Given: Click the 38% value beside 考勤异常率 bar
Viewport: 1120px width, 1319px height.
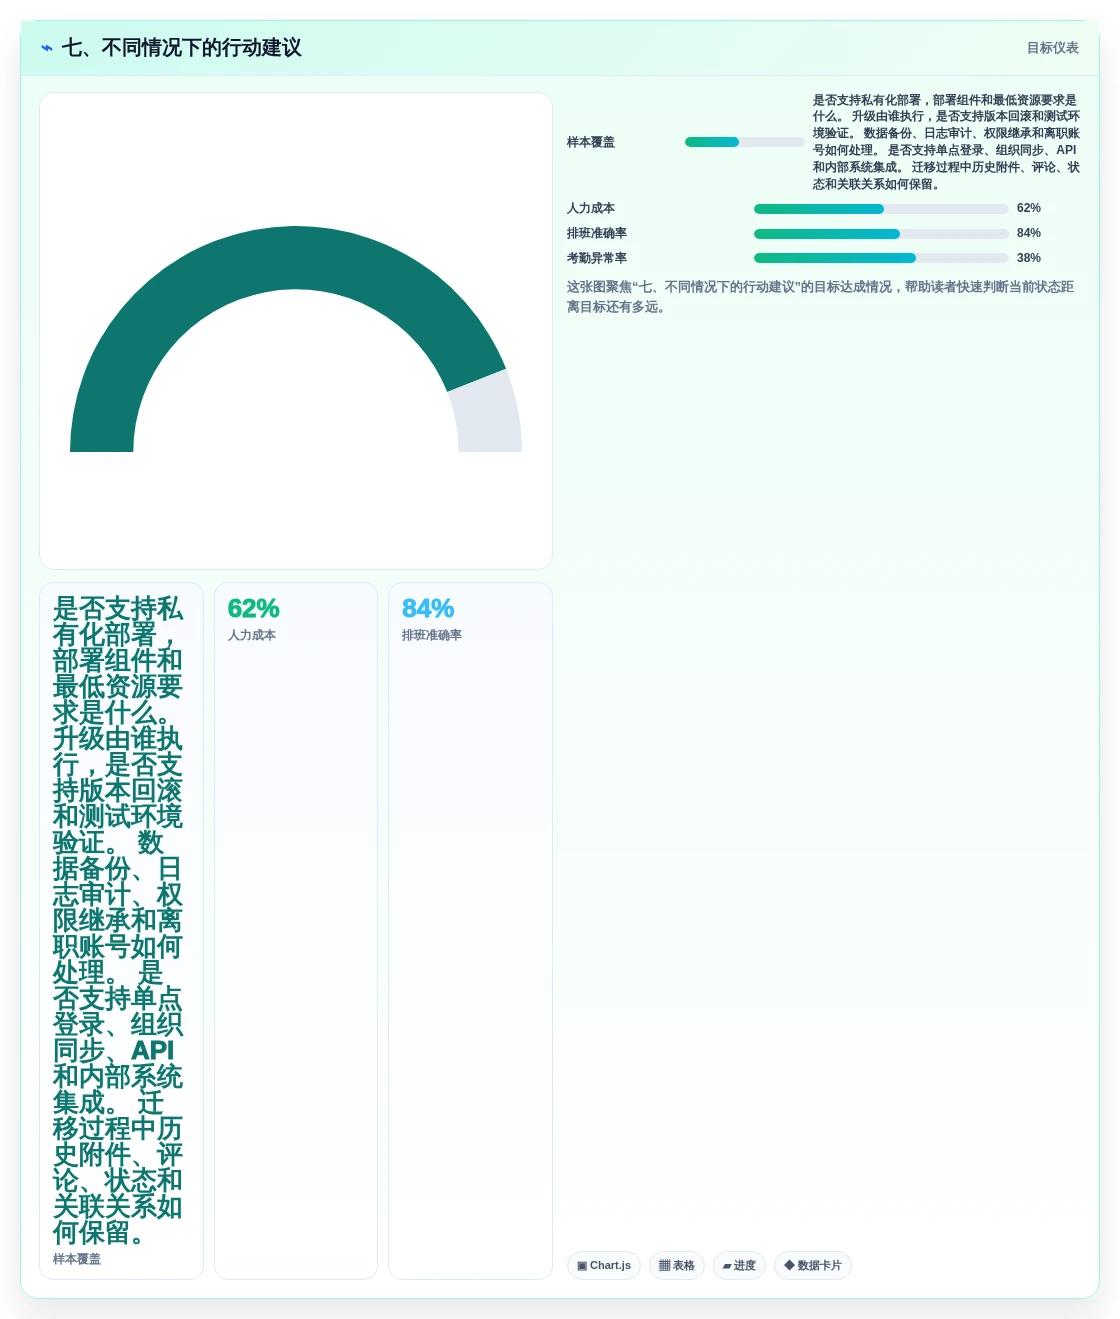Looking at the screenshot, I should tap(1029, 258).
